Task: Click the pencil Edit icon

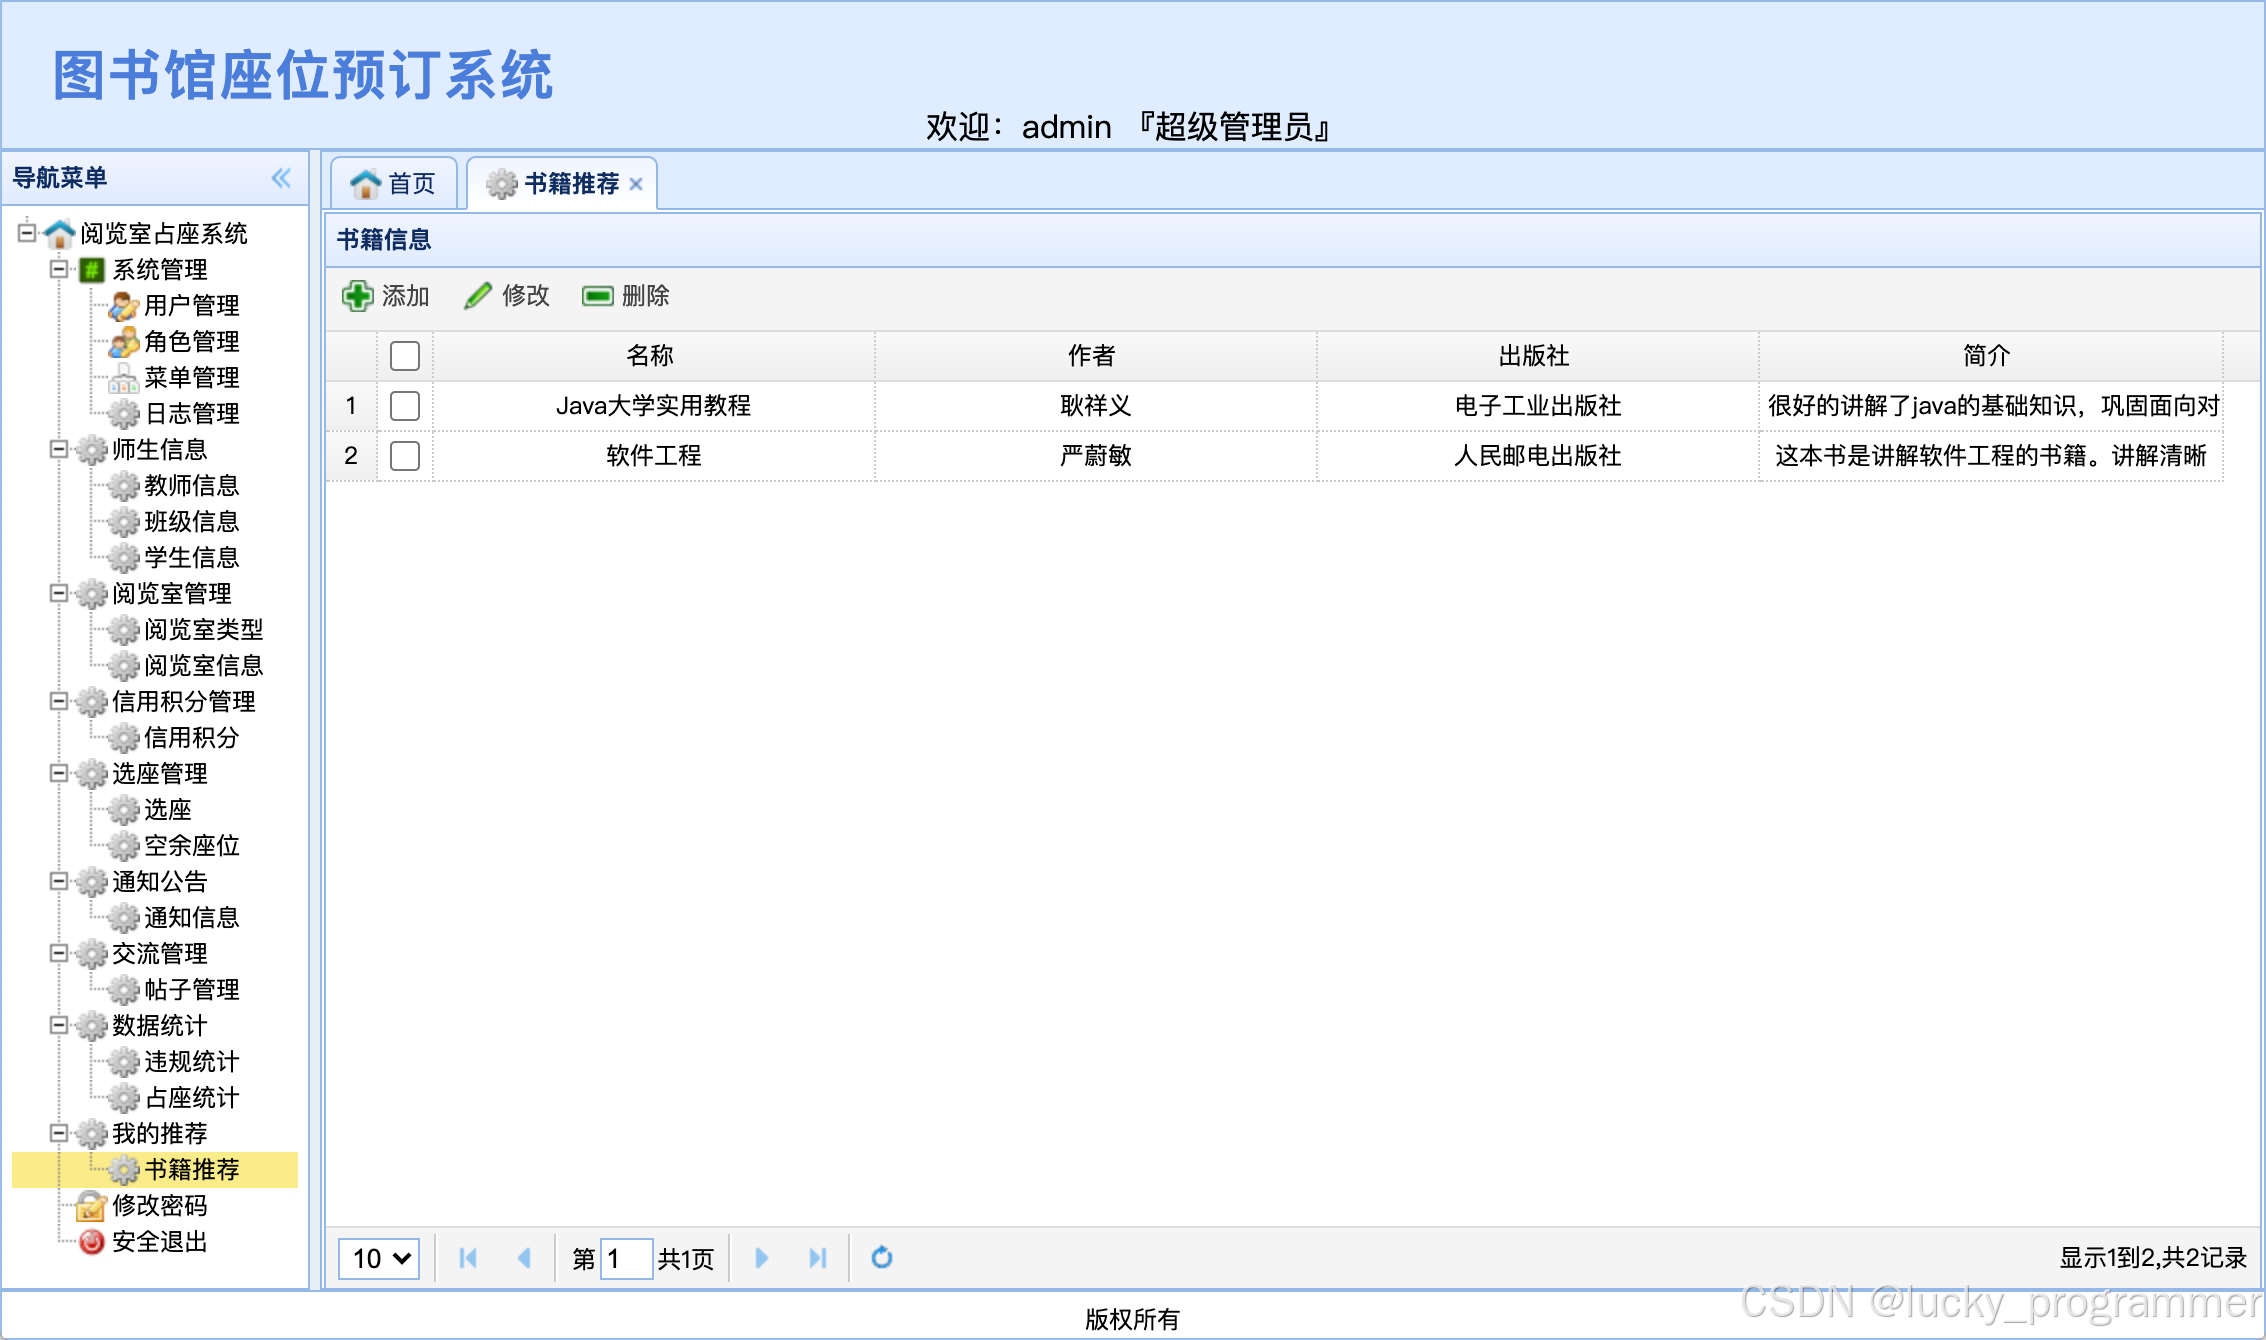Action: click(x=478, y=296)
